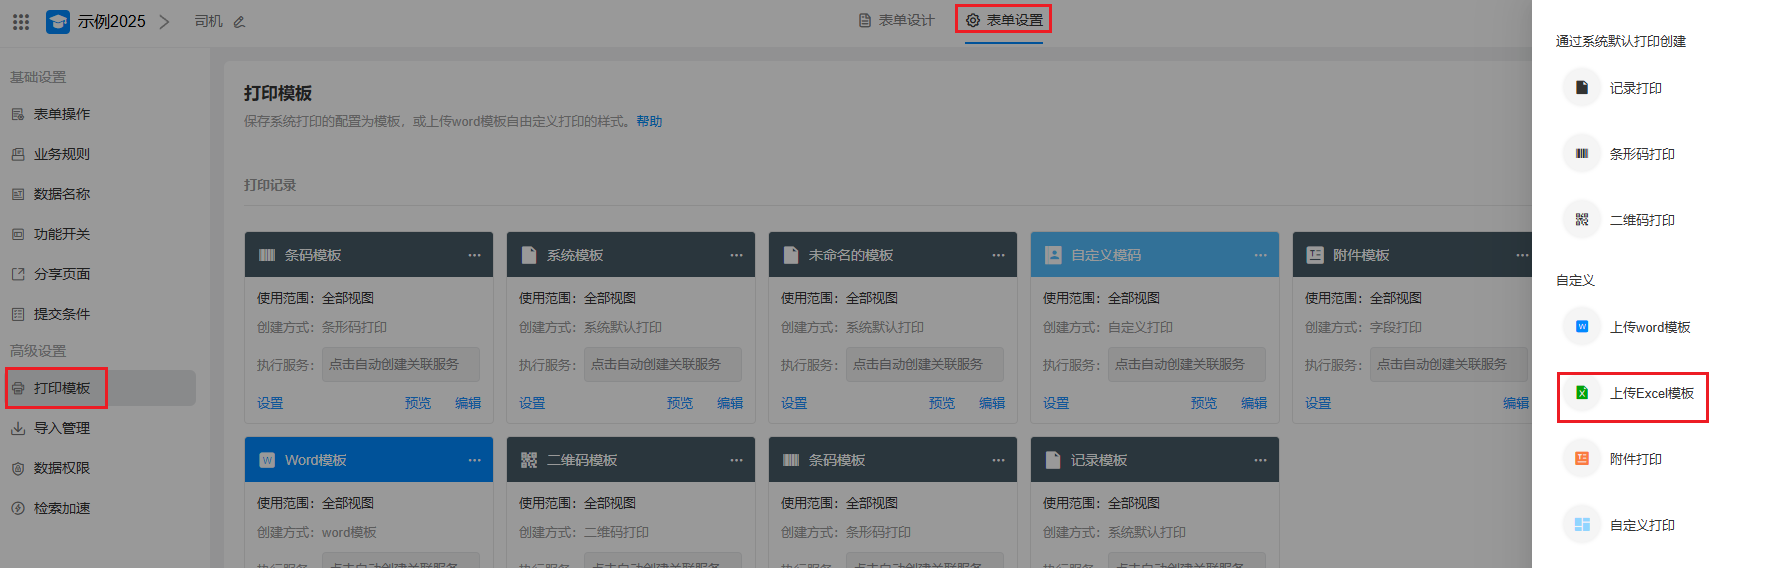Open more options on Word模板 card
The width and height of the screenshot is (1768, 568).
(474, 460)
